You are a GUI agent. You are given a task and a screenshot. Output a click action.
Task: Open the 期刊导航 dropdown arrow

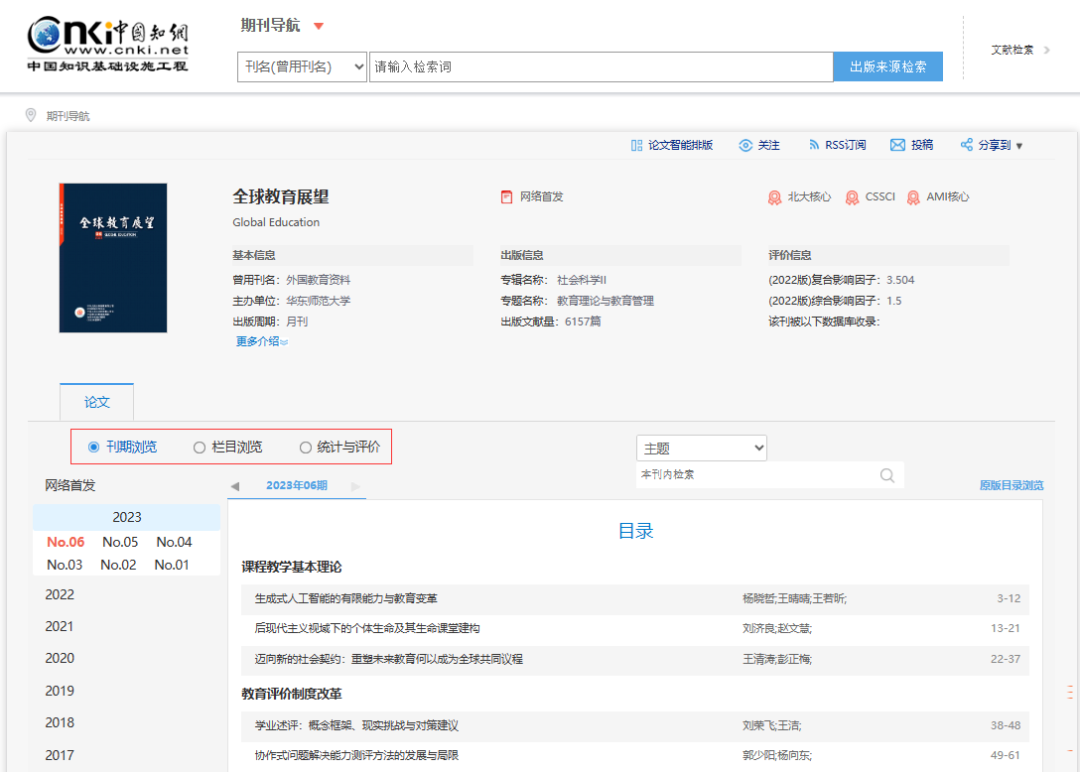pos(318,26)
